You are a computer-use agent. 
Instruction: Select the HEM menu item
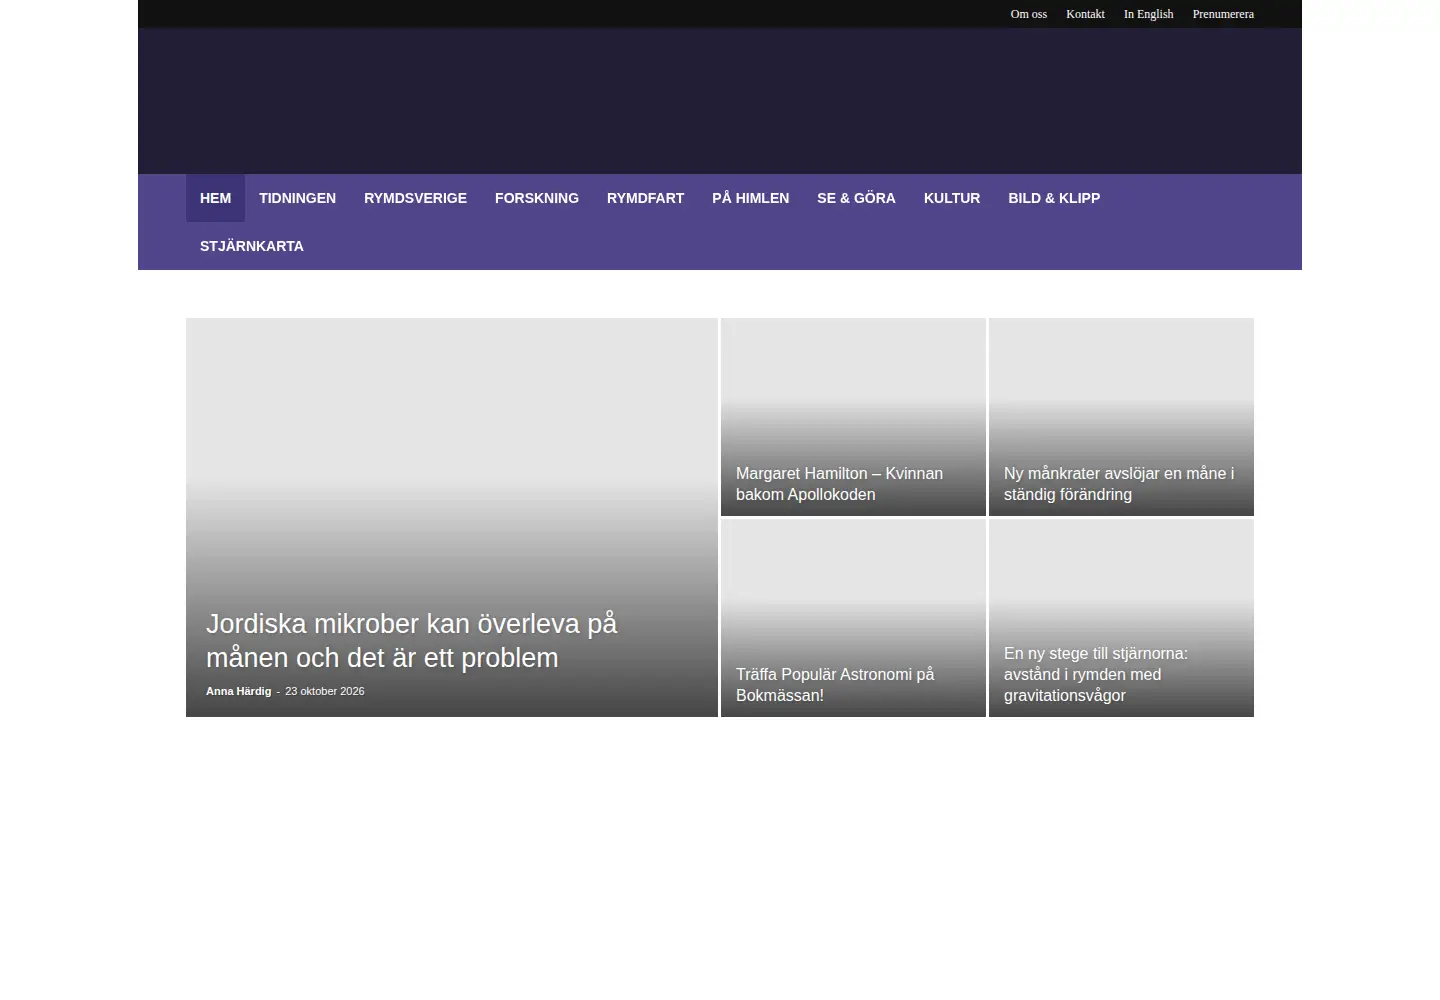coord(215,198)
